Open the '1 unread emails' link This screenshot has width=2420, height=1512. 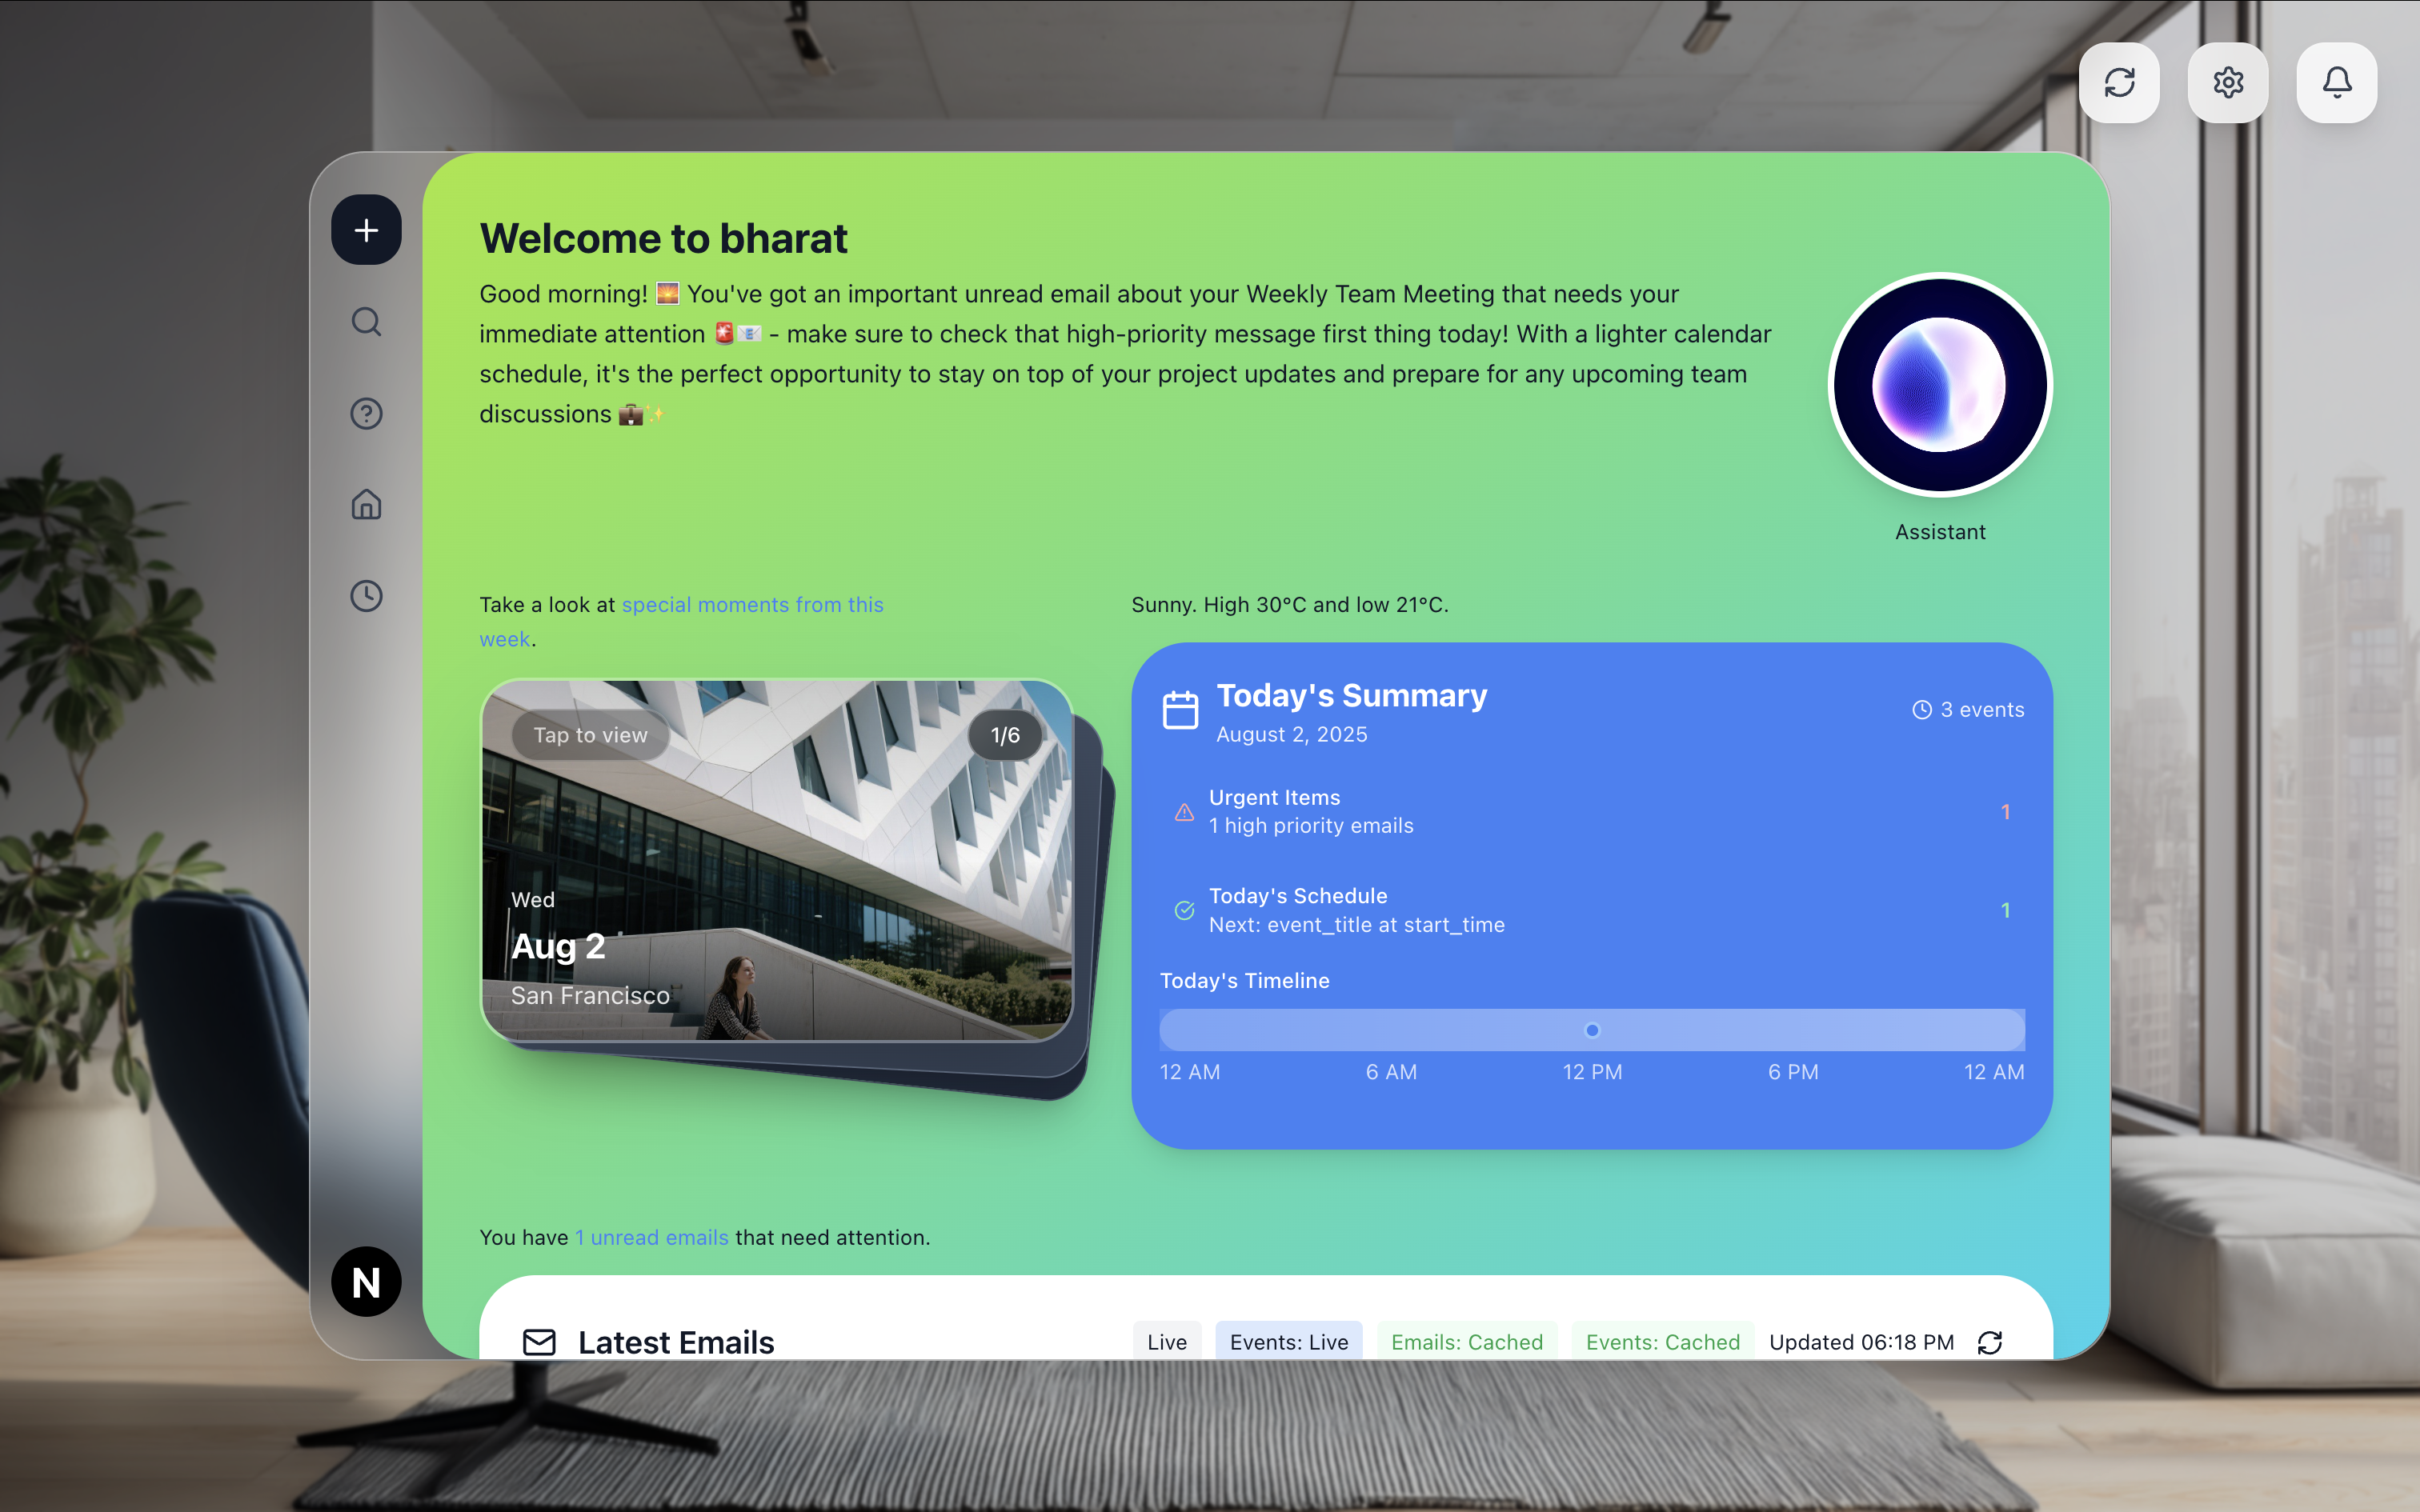[x=652, y=1237]
